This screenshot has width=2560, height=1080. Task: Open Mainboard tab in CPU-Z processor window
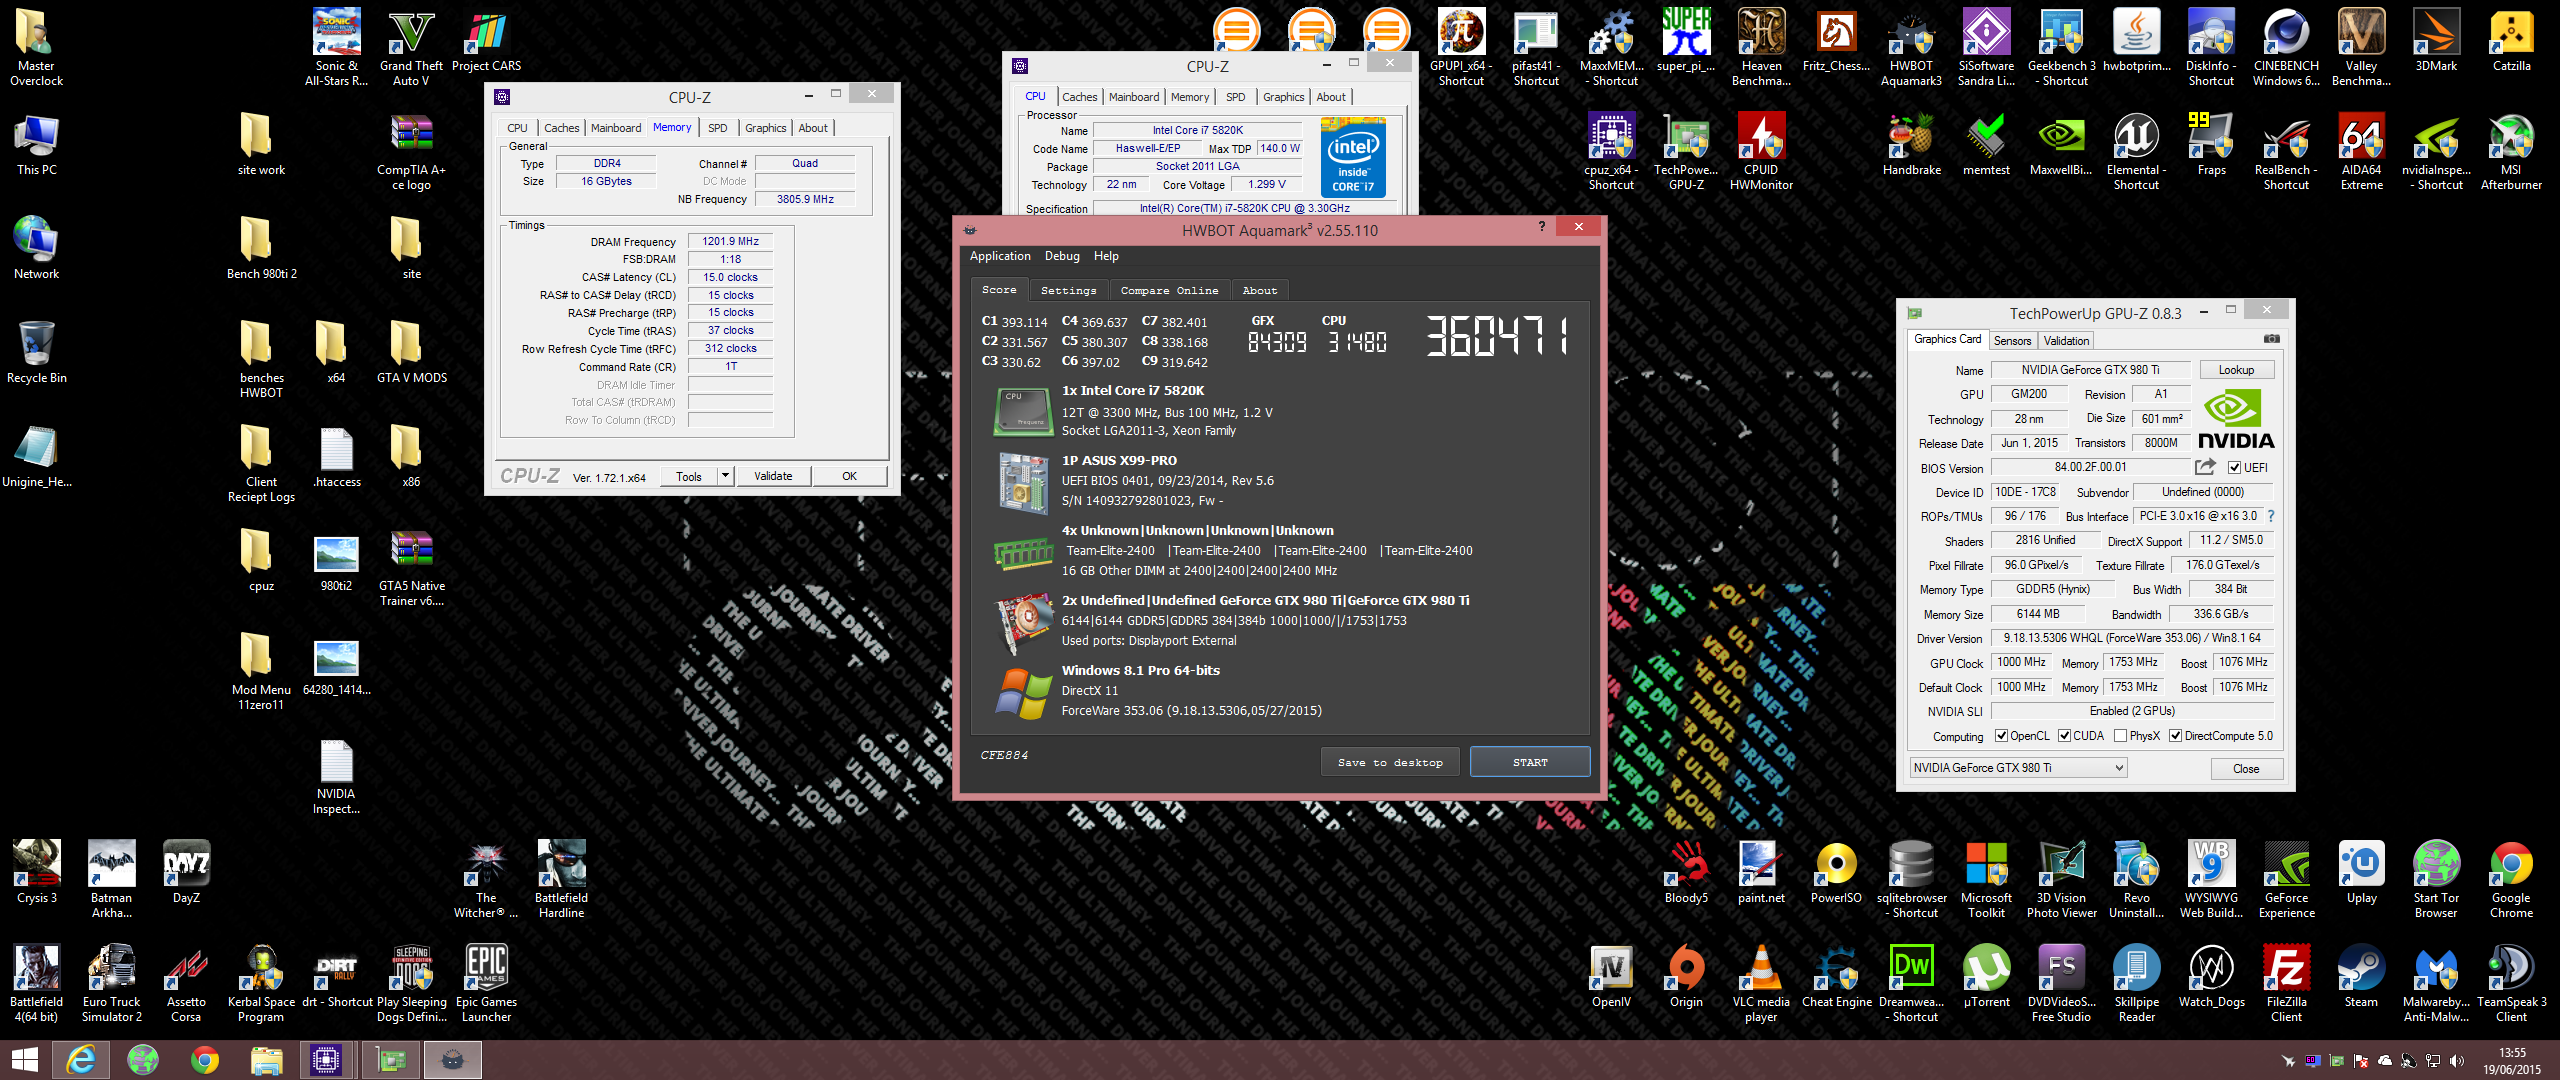pos(1134,97)
